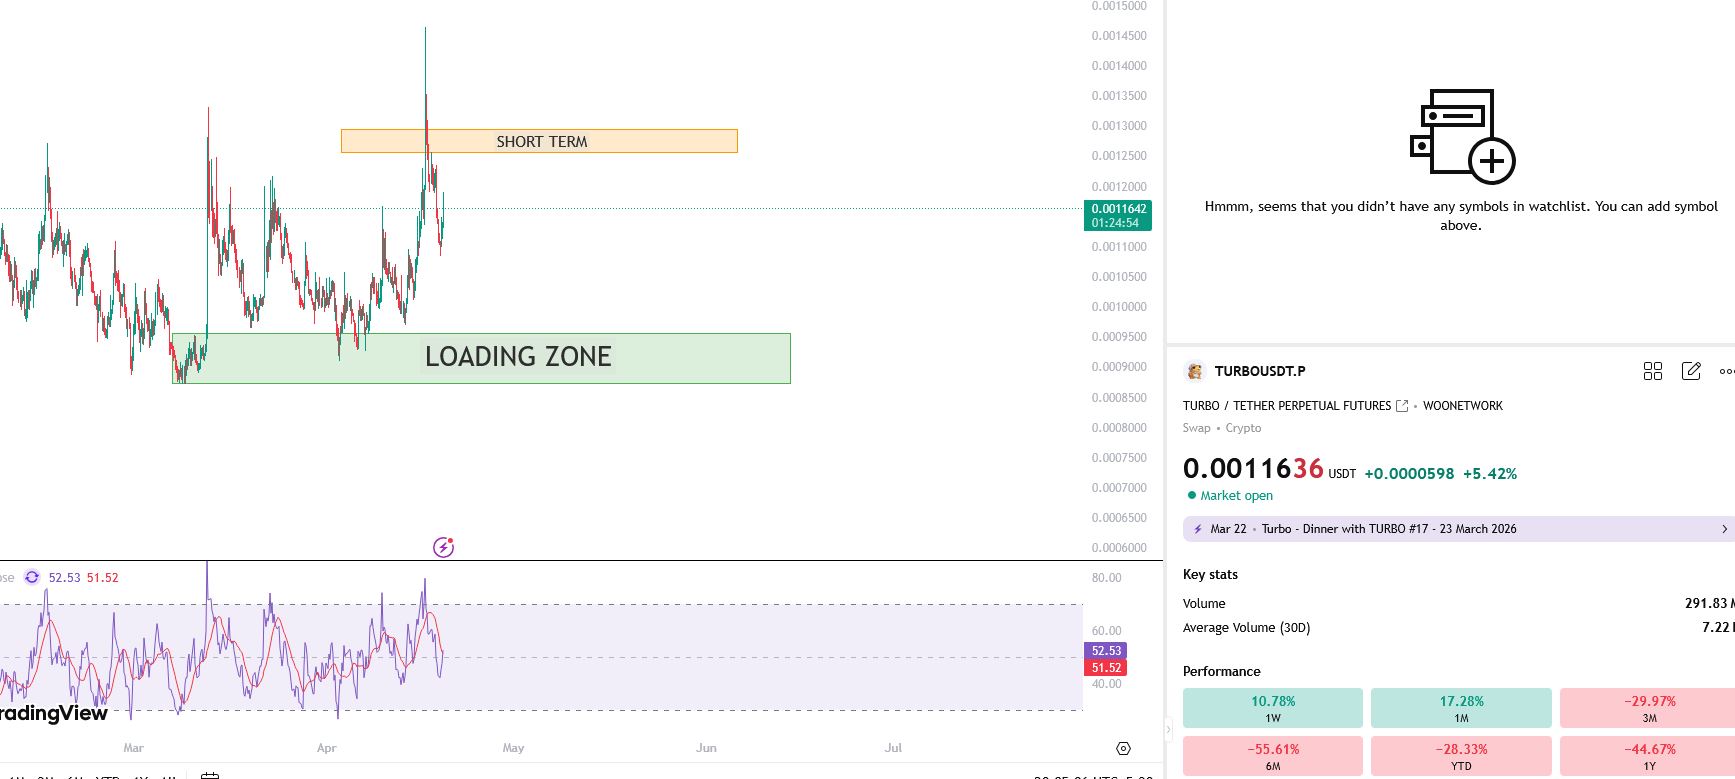Click the Swap label under symbol description
Screen dimensions: 1735x779
[x=1196, y=428]
